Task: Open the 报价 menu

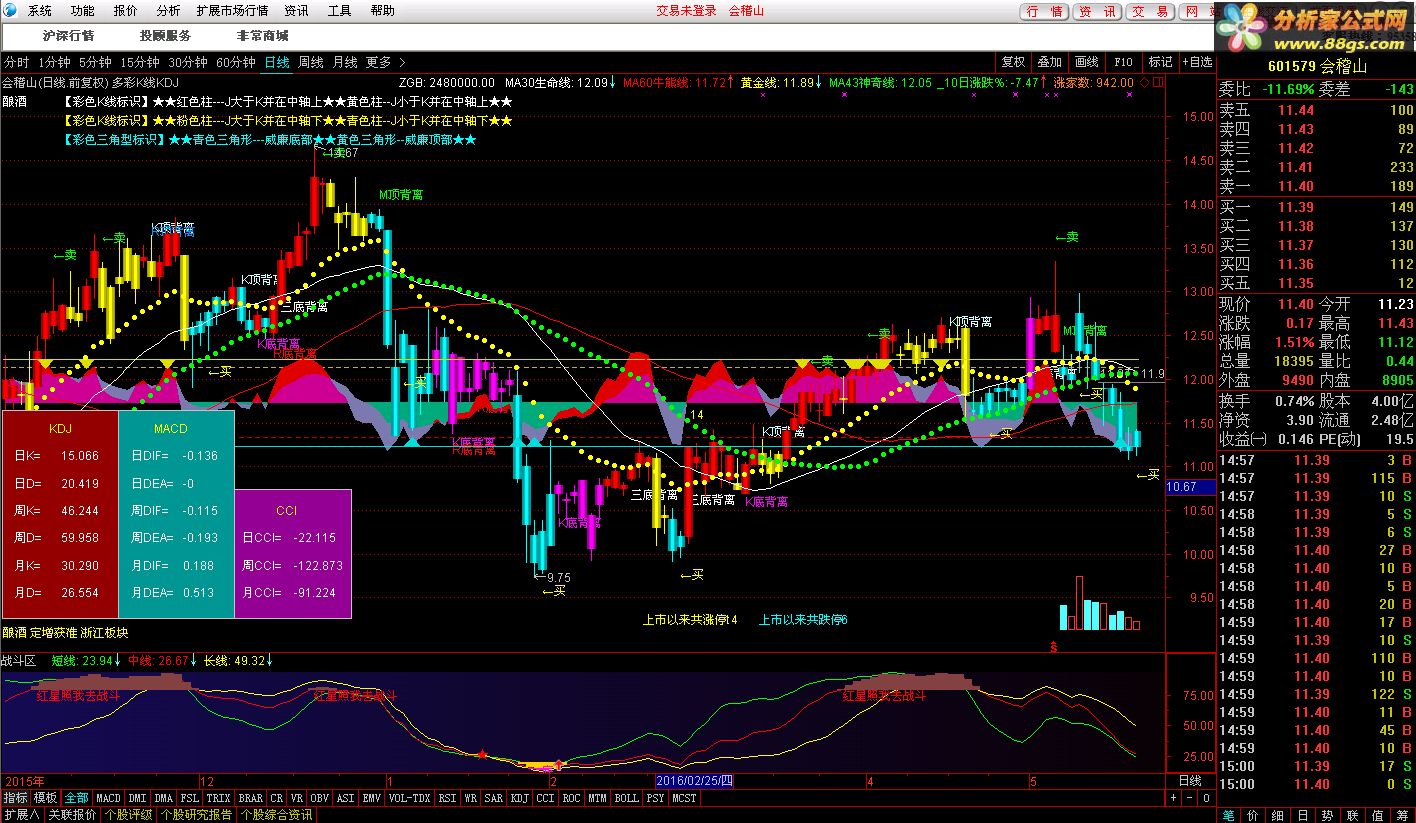Action: pyautogui.click(x=126, y=11)
